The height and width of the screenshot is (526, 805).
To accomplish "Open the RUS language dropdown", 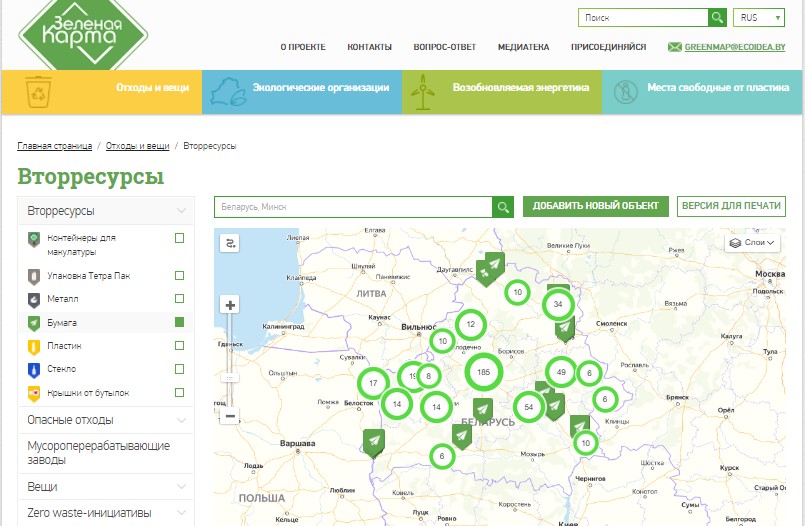I will [x=760, y=18].
